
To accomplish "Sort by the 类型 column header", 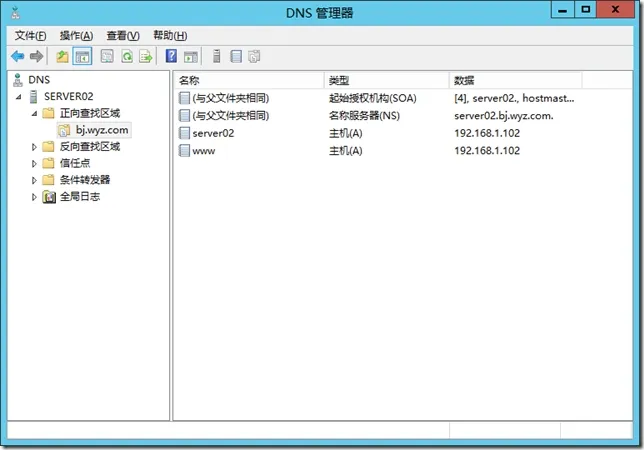I will 386,80.
